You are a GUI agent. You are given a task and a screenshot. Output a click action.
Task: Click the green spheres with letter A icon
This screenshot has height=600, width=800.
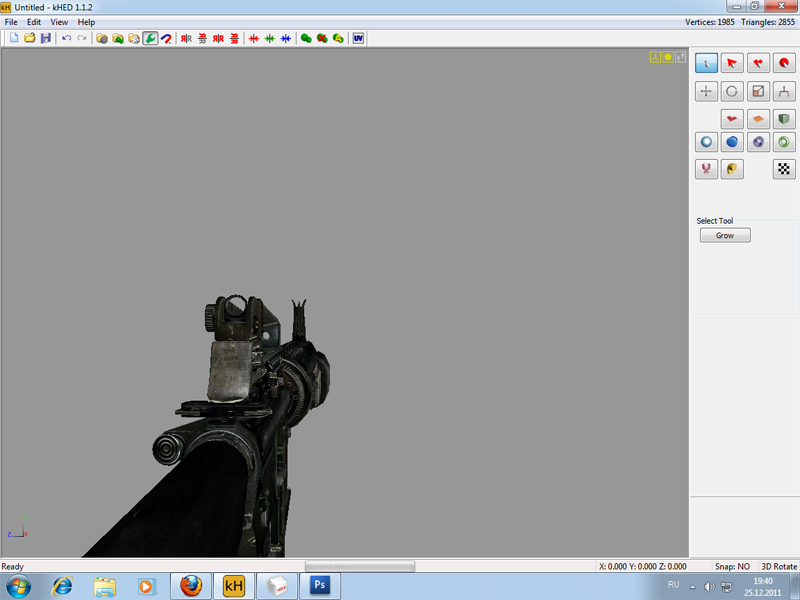(338, 38)
